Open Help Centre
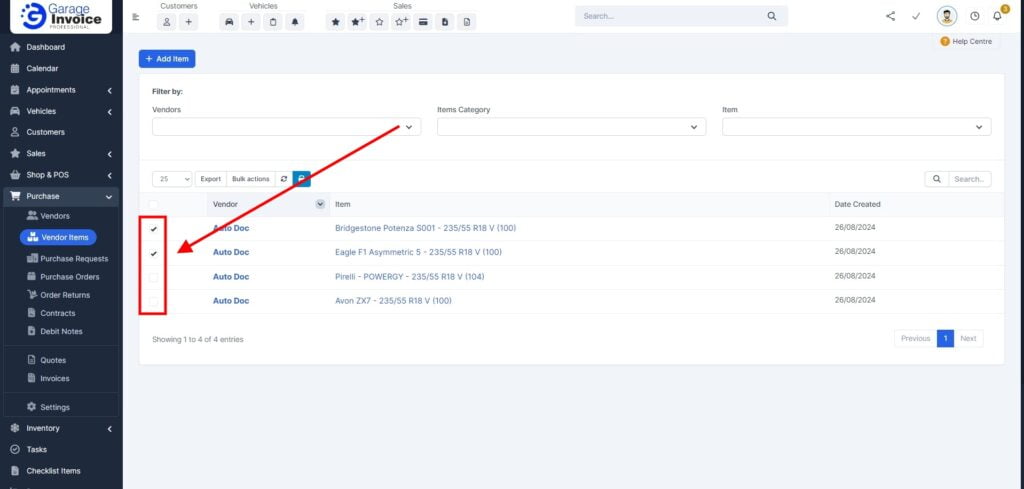Screen dimensions: 1024x489 [x=966, y=41]
